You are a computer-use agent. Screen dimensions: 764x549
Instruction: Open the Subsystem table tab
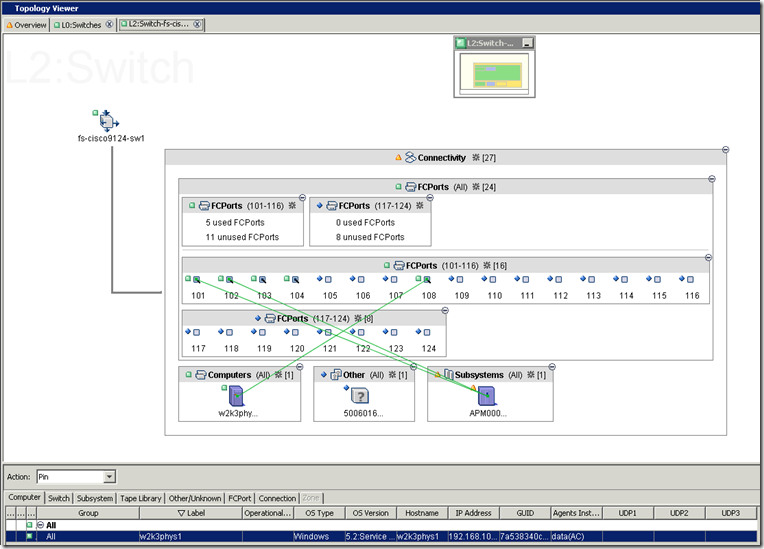95,498
